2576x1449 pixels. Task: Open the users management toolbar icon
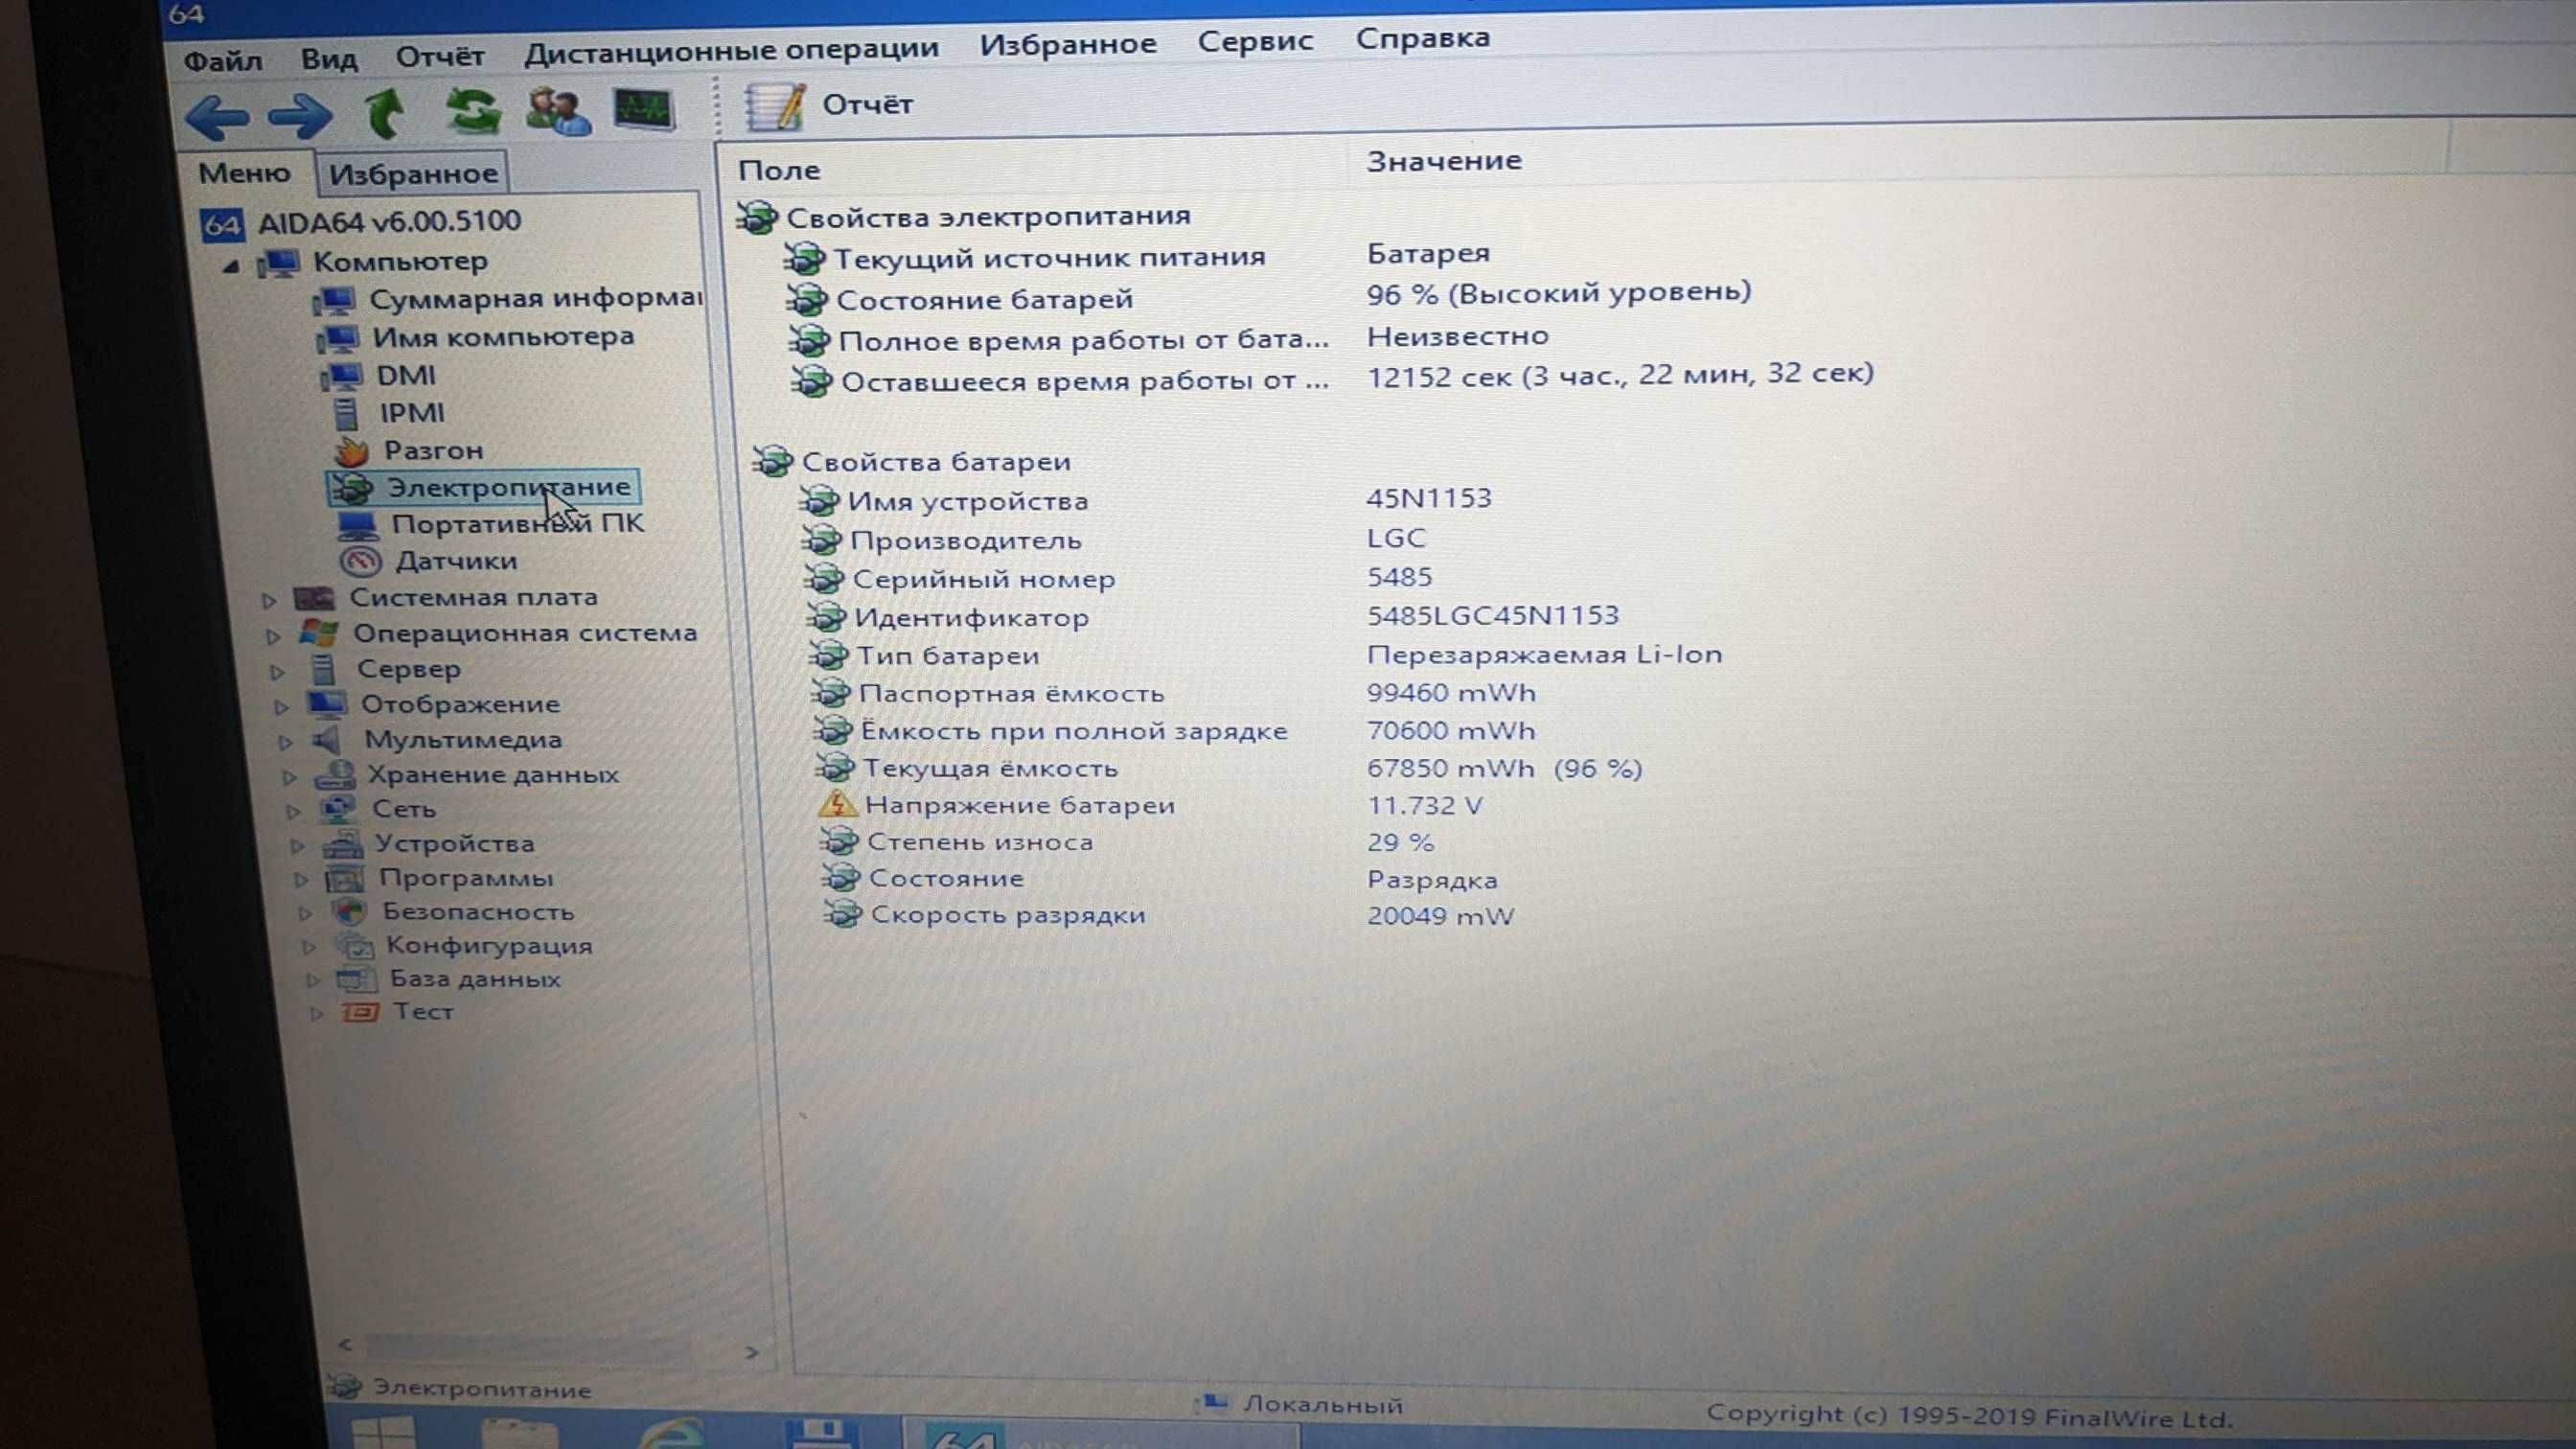click(x=558, y=111)
